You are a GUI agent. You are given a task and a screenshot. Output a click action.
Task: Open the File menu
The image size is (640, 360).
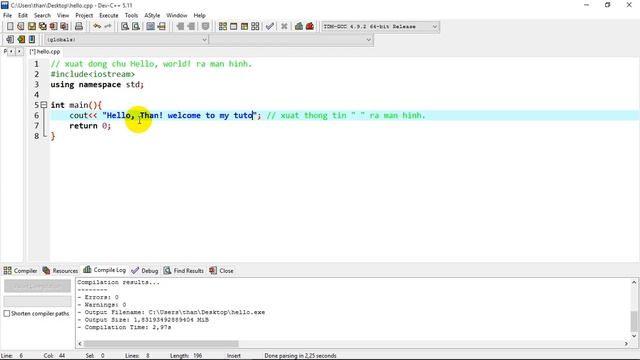point(7,16)
